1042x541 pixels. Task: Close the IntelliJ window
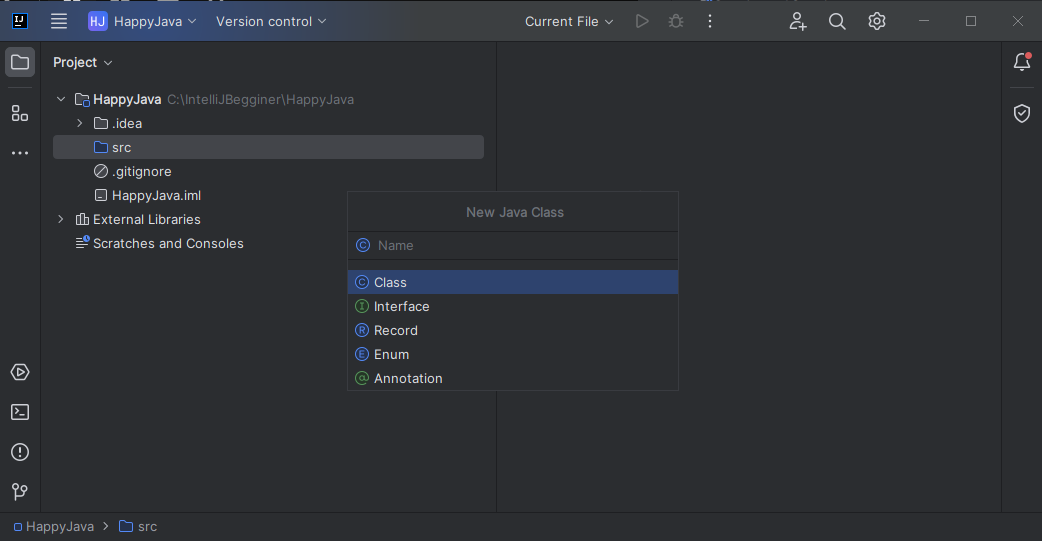1018,21
